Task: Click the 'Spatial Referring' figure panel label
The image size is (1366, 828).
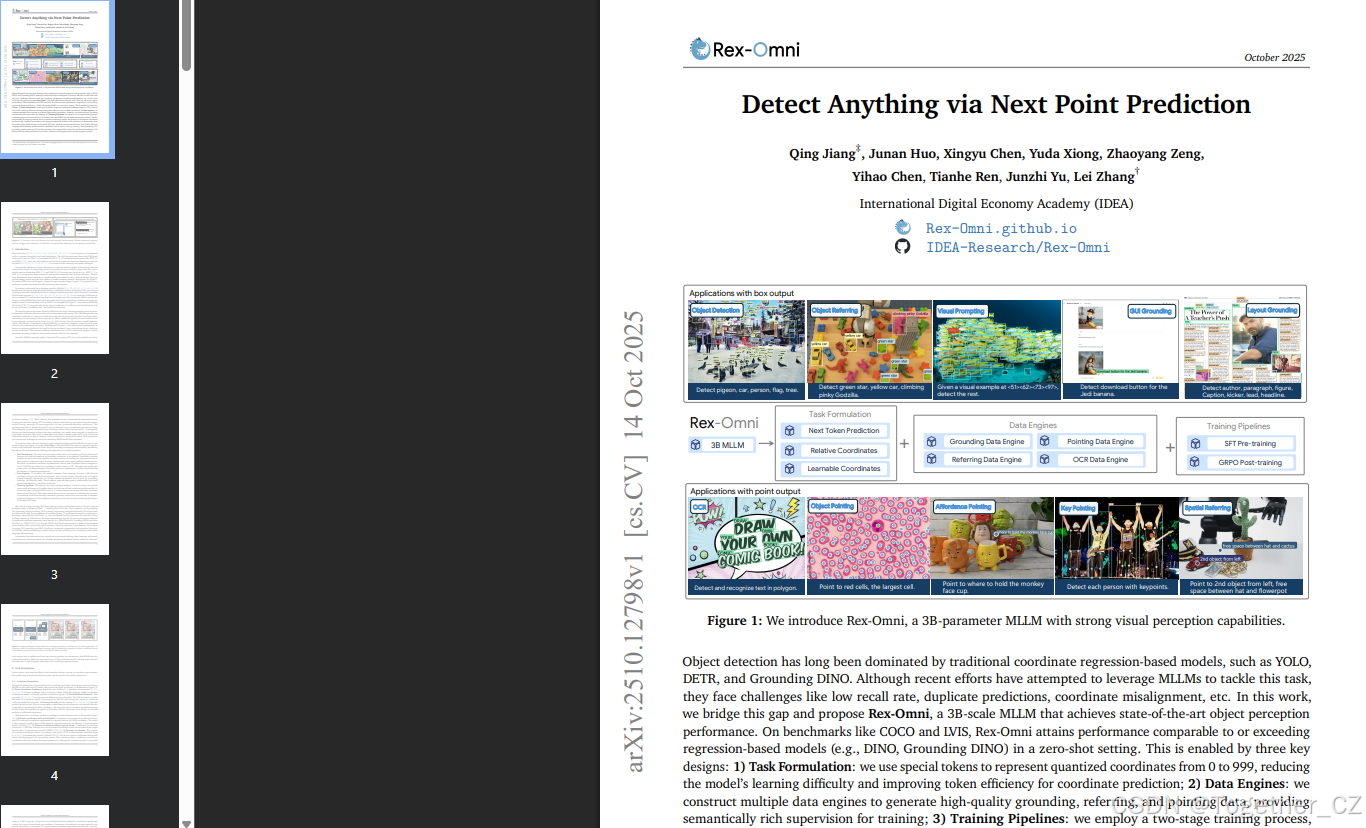Action: pyautogui.click(x=1208, y=508)
